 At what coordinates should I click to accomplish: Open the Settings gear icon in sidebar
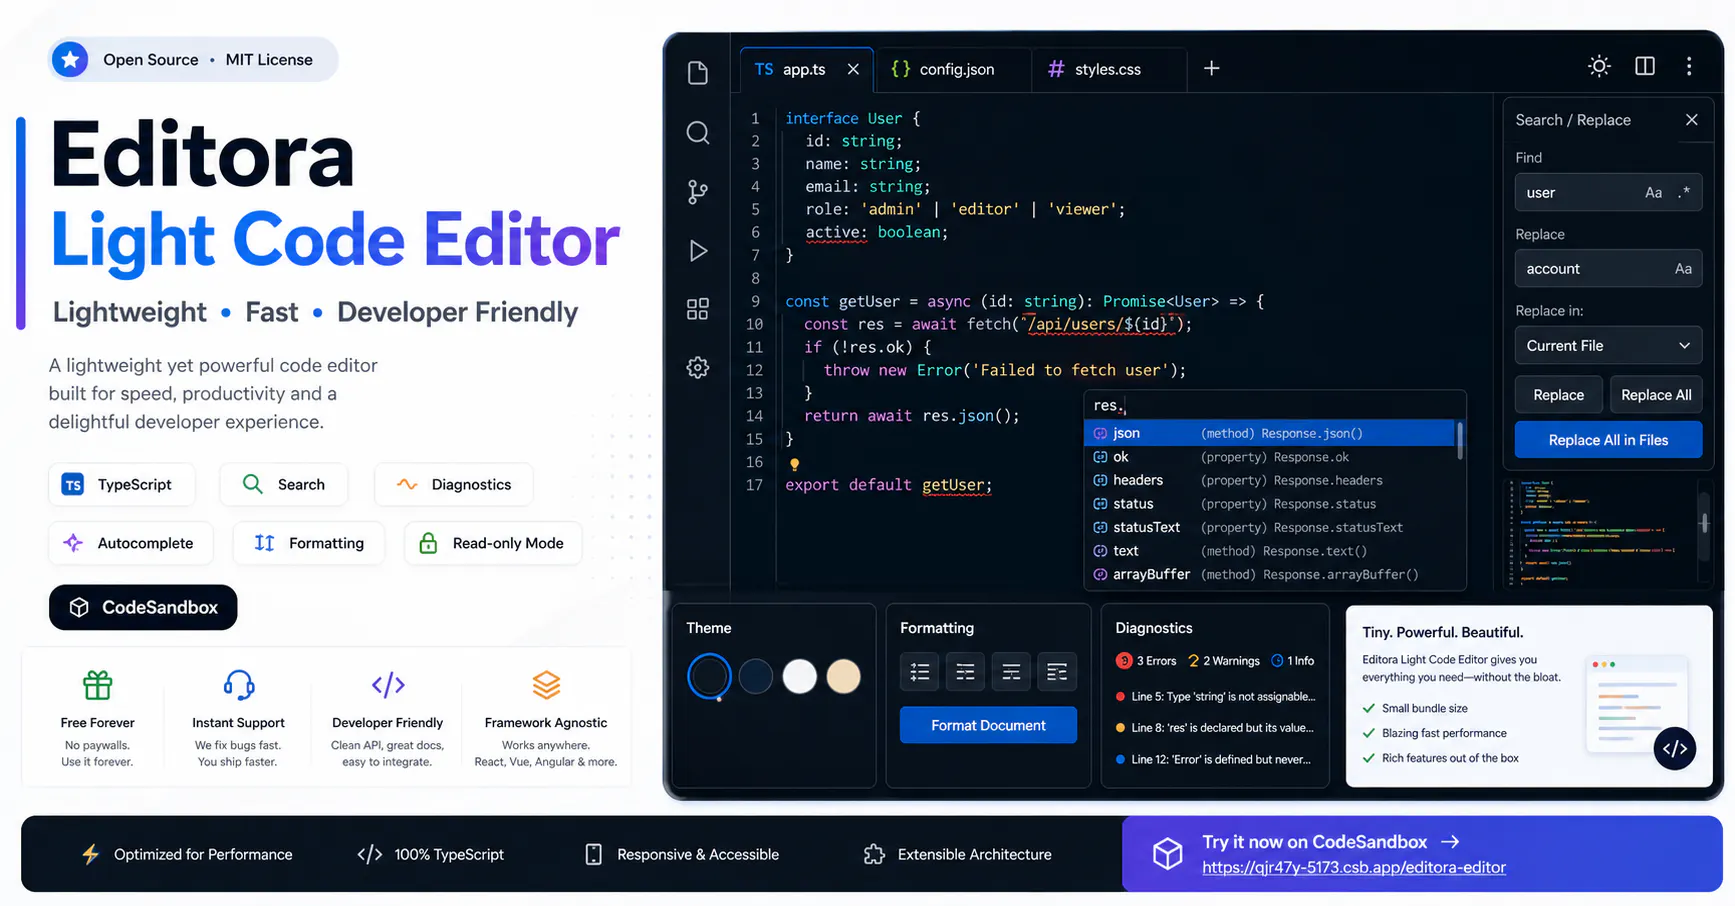tap(698, 368)
